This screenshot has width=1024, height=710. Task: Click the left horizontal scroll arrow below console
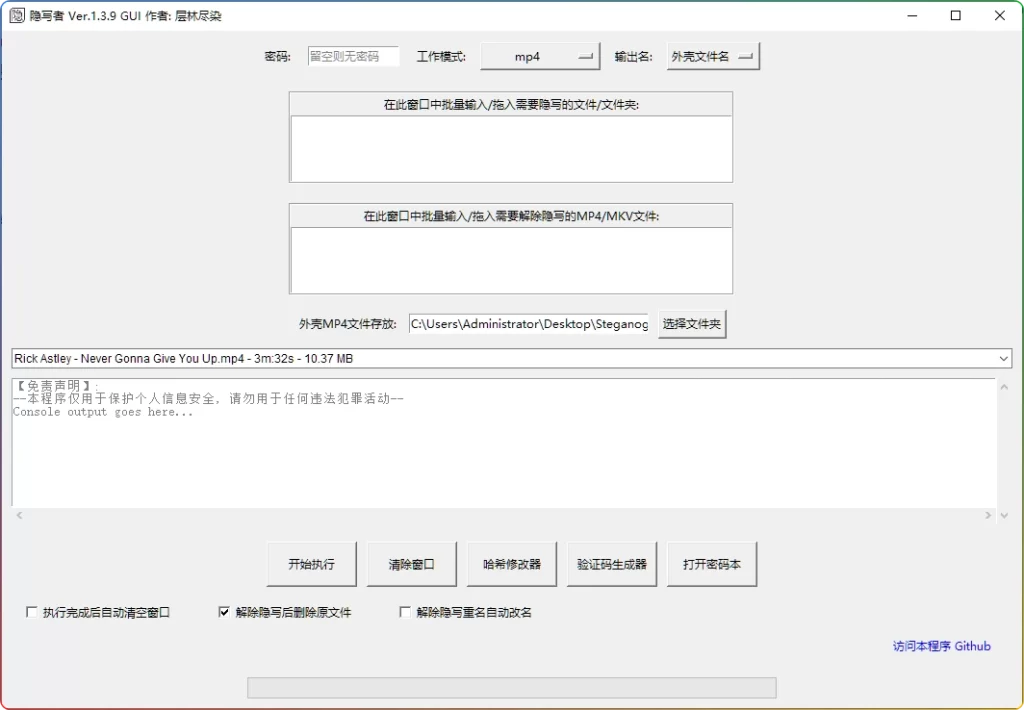click(18, 515)
